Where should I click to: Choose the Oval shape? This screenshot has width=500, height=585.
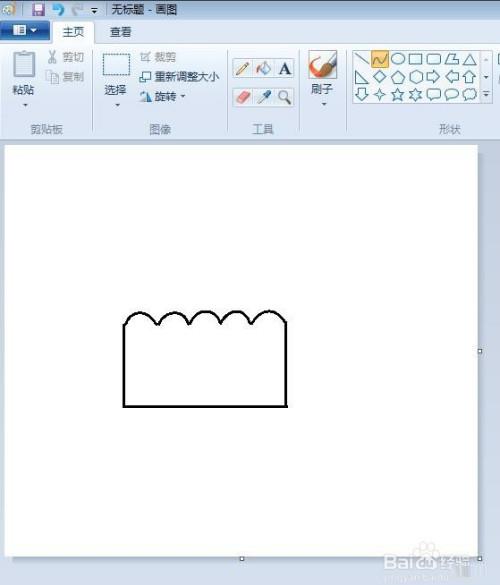click(x=398, y=59)
